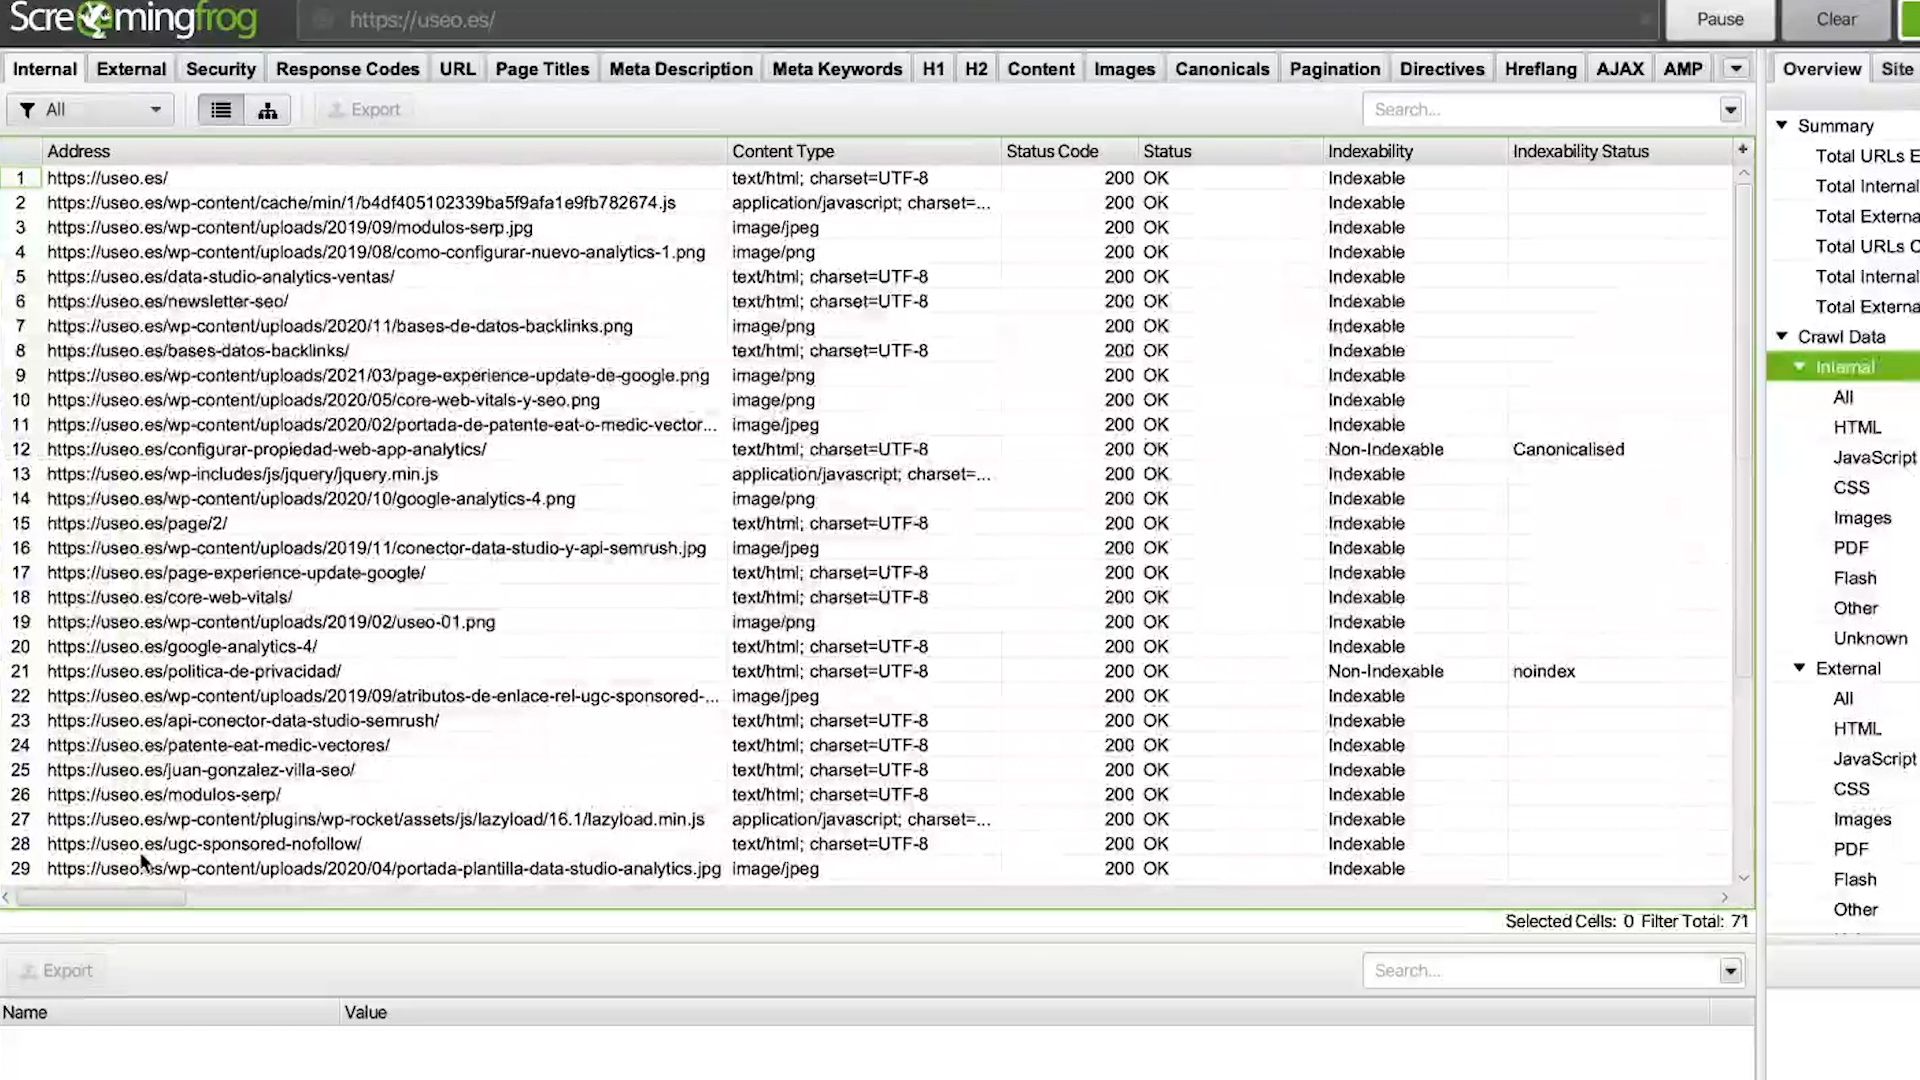The height and width of the screenshot is (1080, 1920).
Task: Switch to Page Titles tab
Action: (x=542, y=69)
